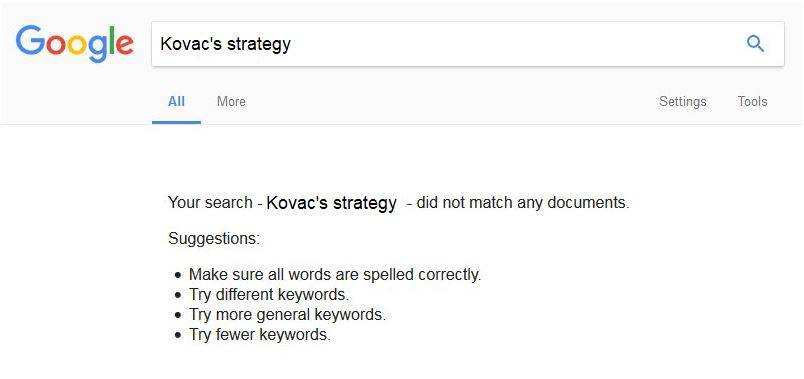The height and width of the screenshot is (379, 804).
Task: Click the Try fewer keywords suggestion
Action: [x=260, y=335]
